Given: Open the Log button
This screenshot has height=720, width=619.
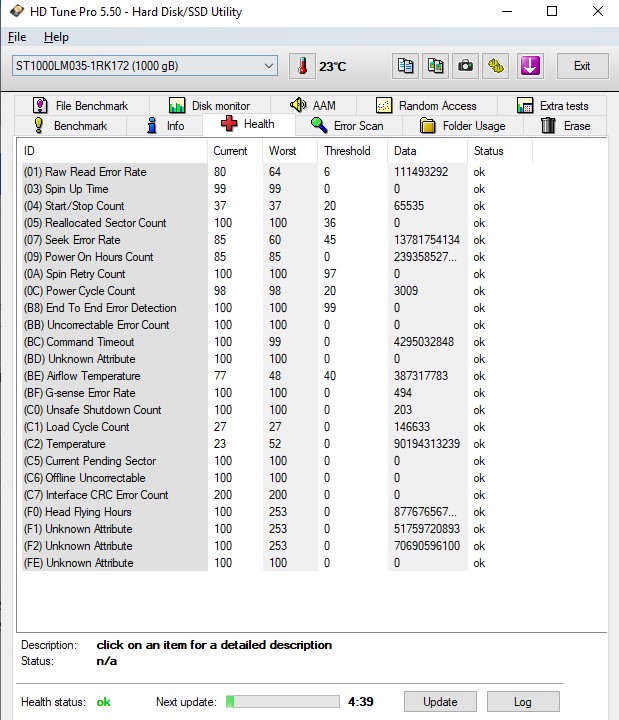Looking at the screenshot, I should point(523,702).
